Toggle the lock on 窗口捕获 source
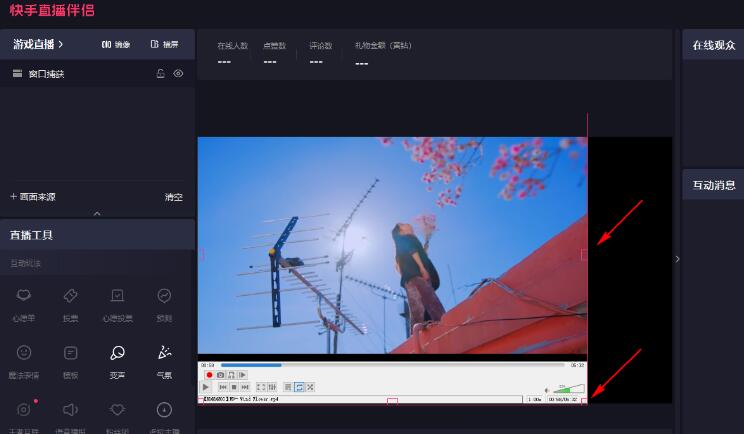The height and width of the screenshot is (434, 744). click(161, 74)
